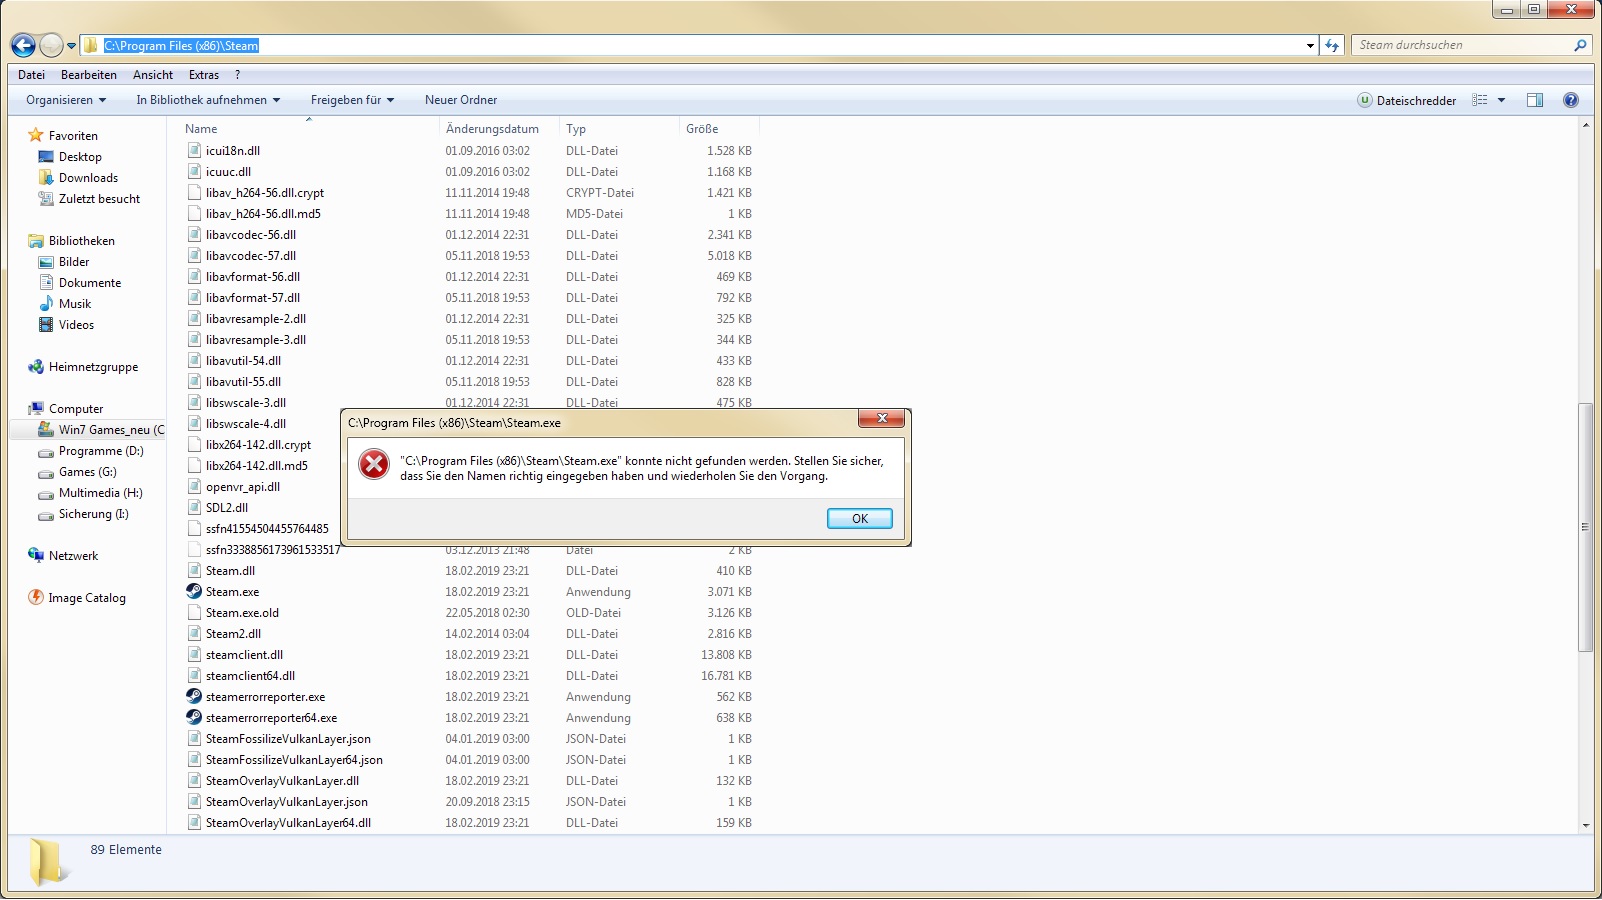Image resolution: width=1602 pixels, height=900 pixels.
Task: Select the Programme (D:) drive
Action: click(x=101, y=451)
